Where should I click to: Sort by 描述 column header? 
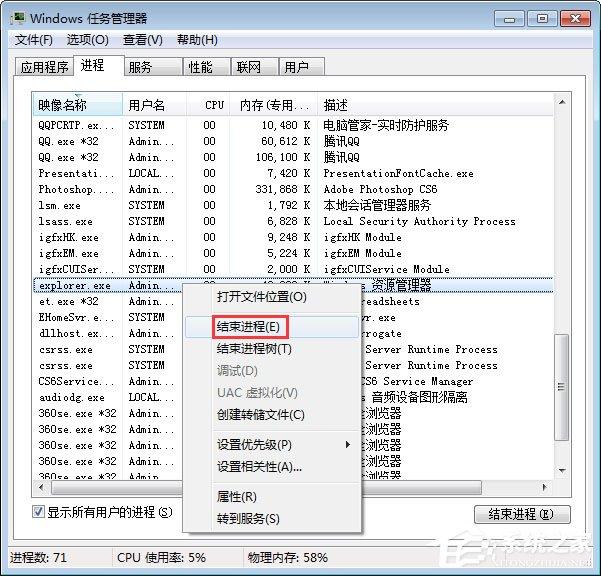[435, 105]
